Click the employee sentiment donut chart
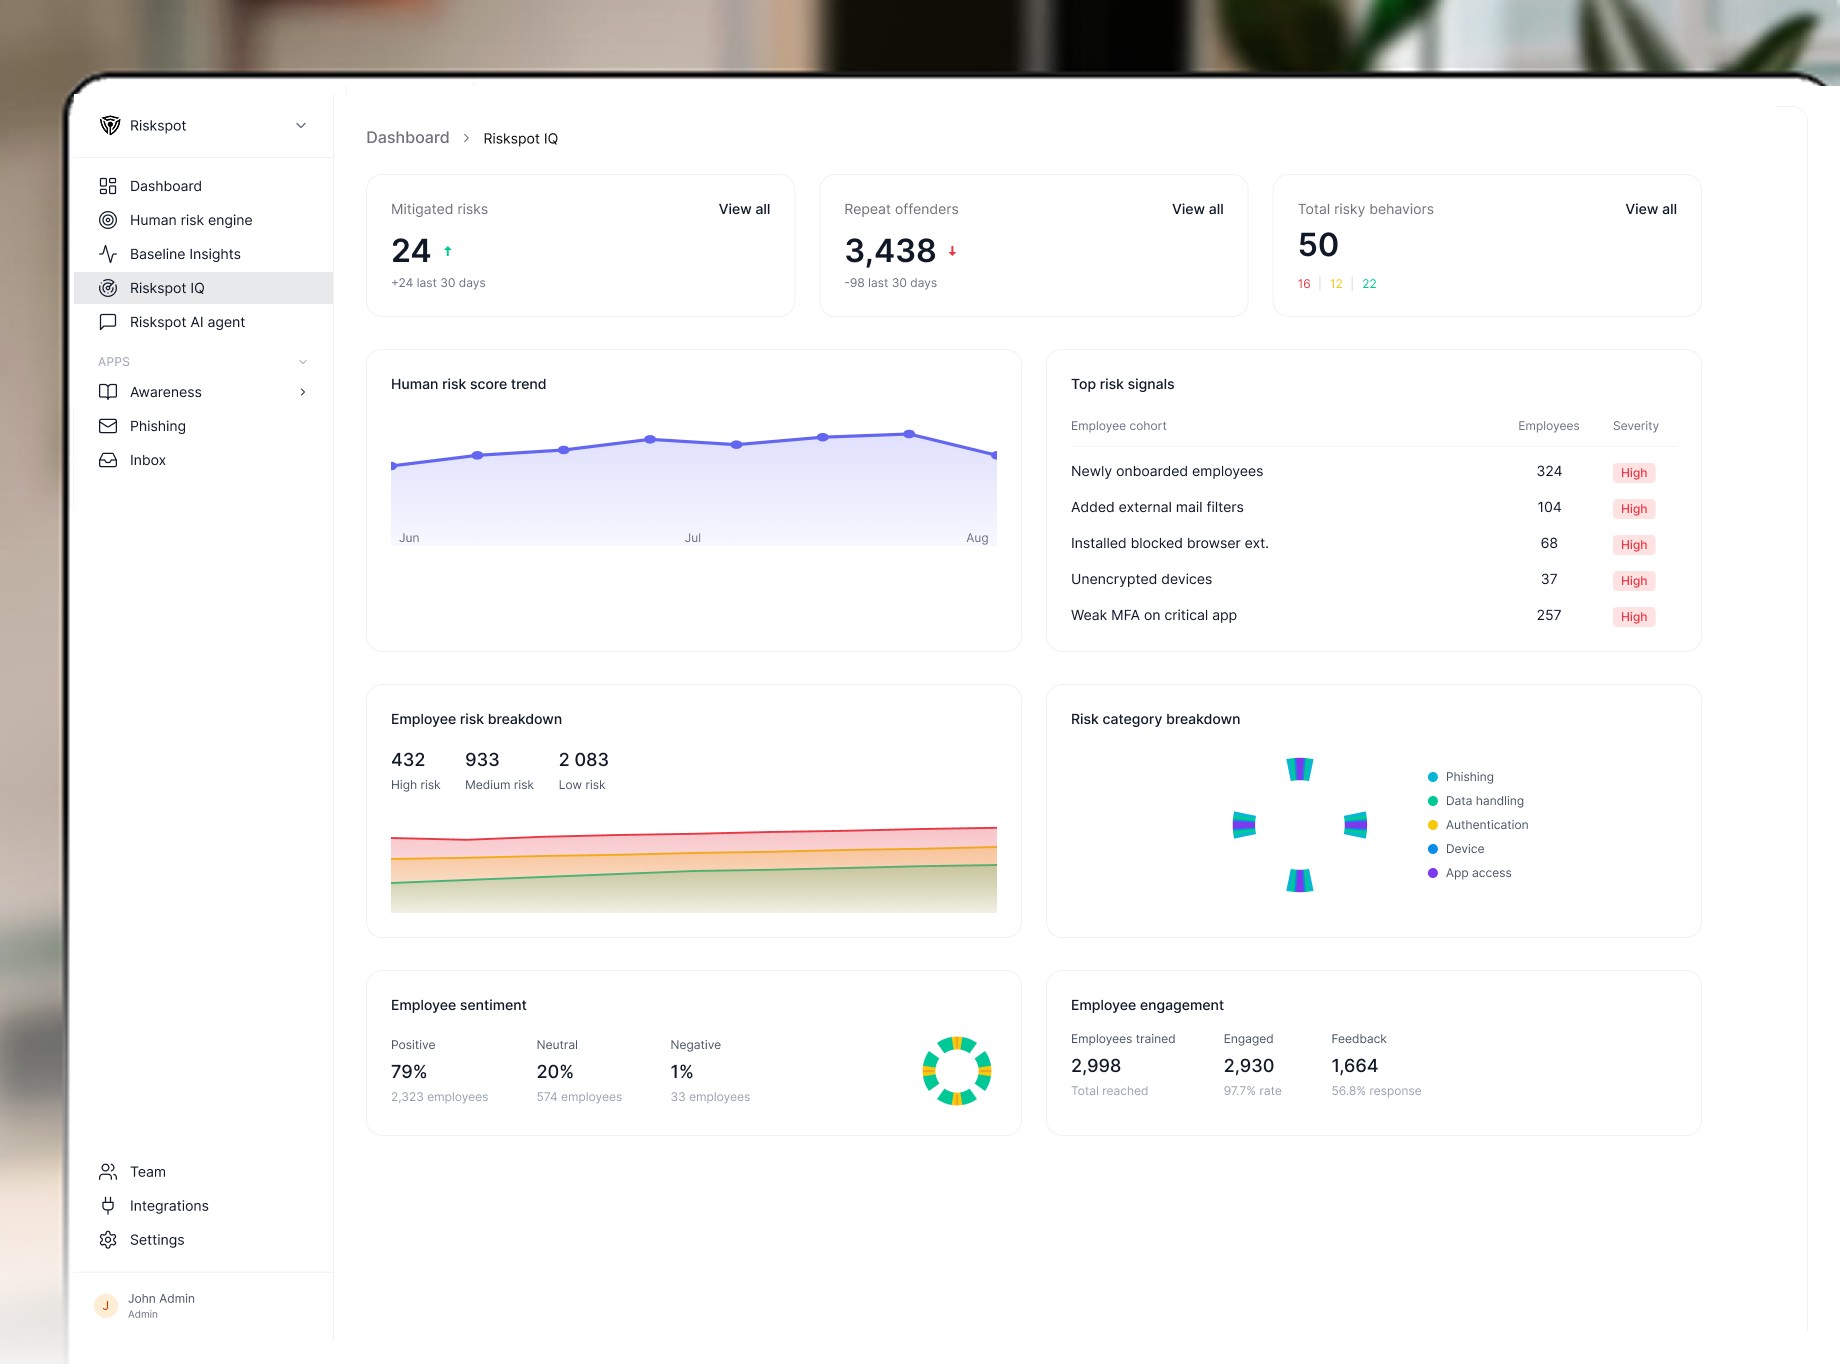This screenshot has height=1364, width=1840. click(957, 1069)
